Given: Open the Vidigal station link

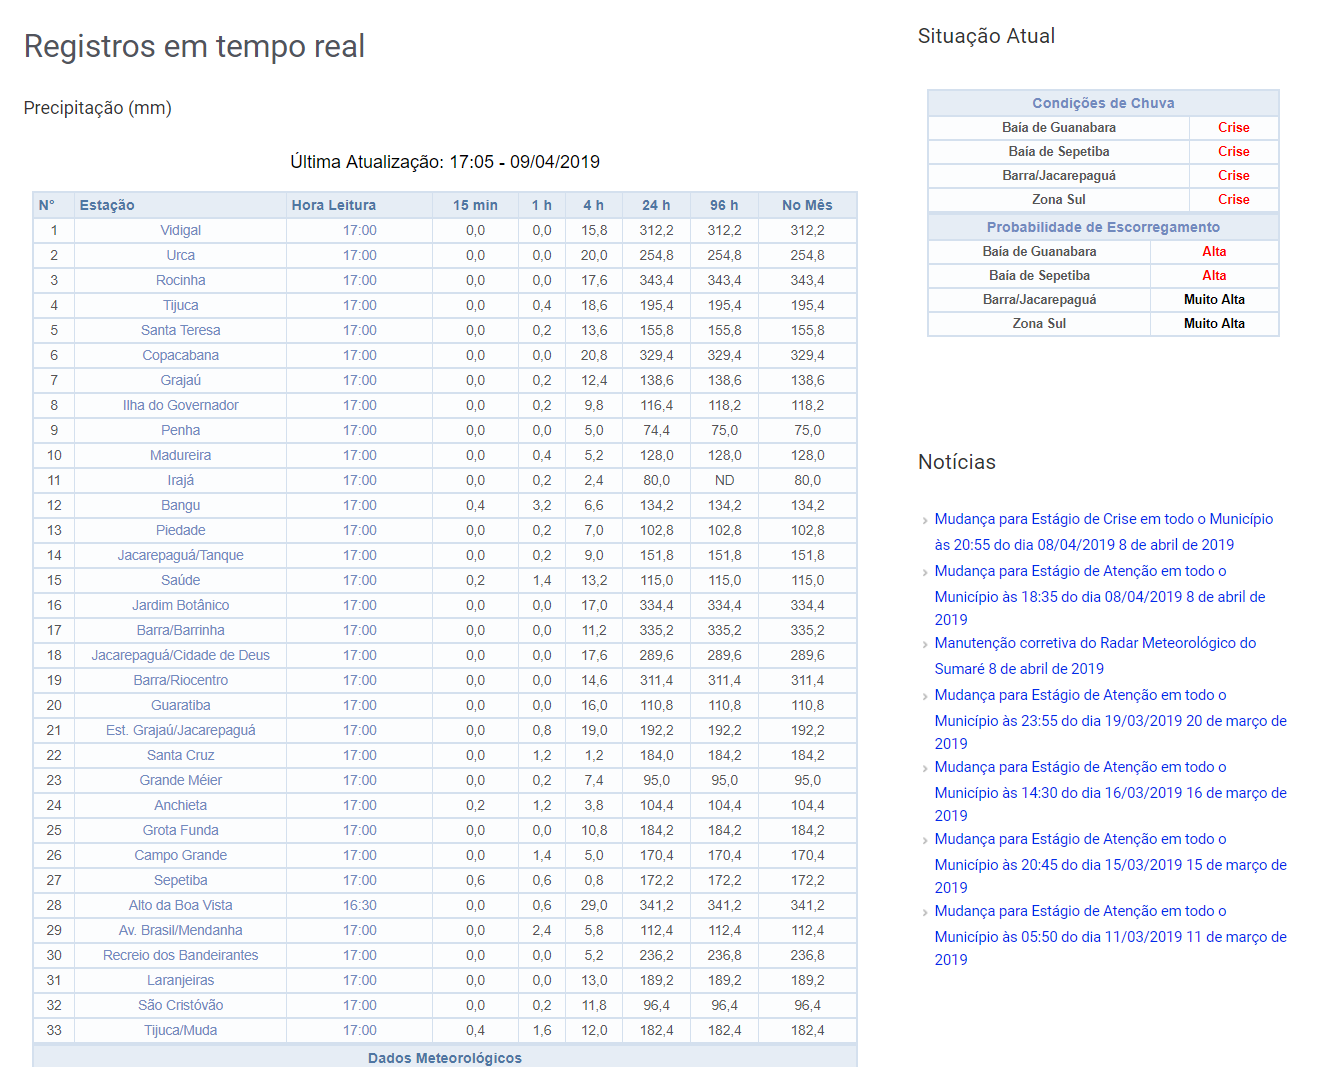Looking at the screenshot, I should point(180,230).
